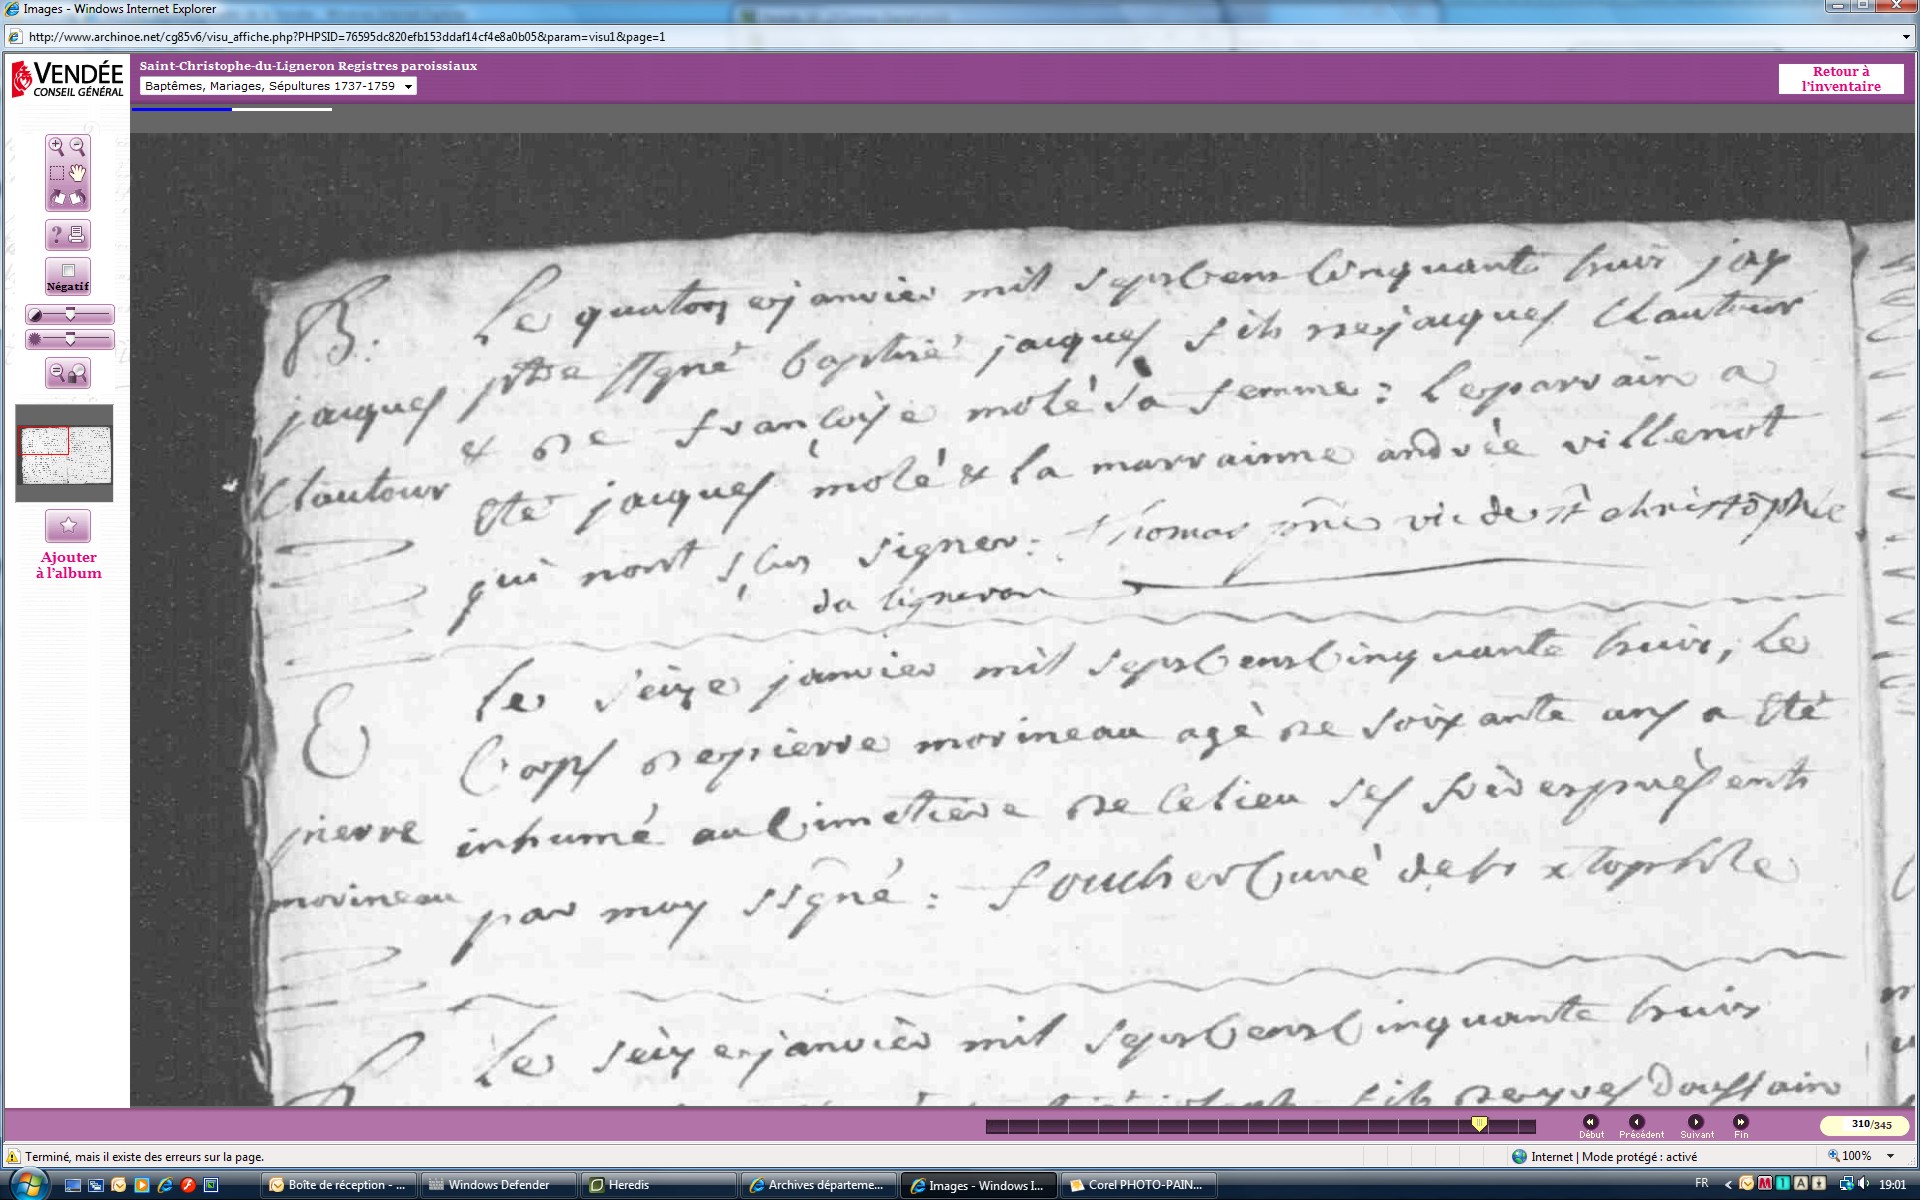Add page to album with star button

click(68, 525)
